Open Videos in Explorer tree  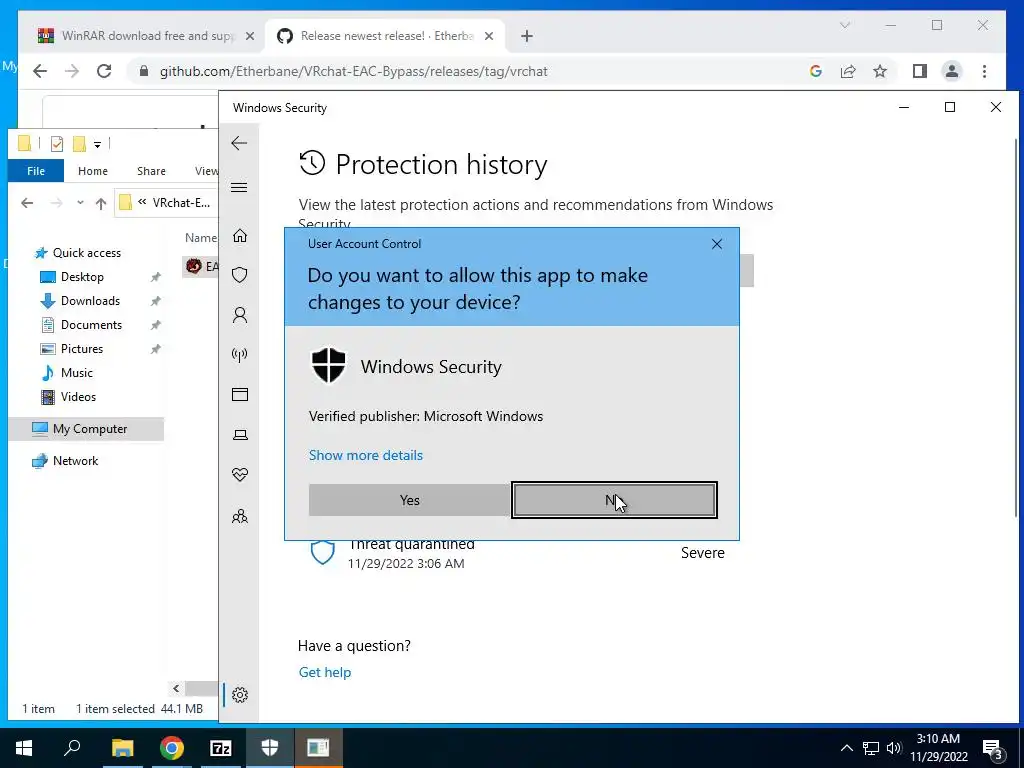tap(78, 397)
